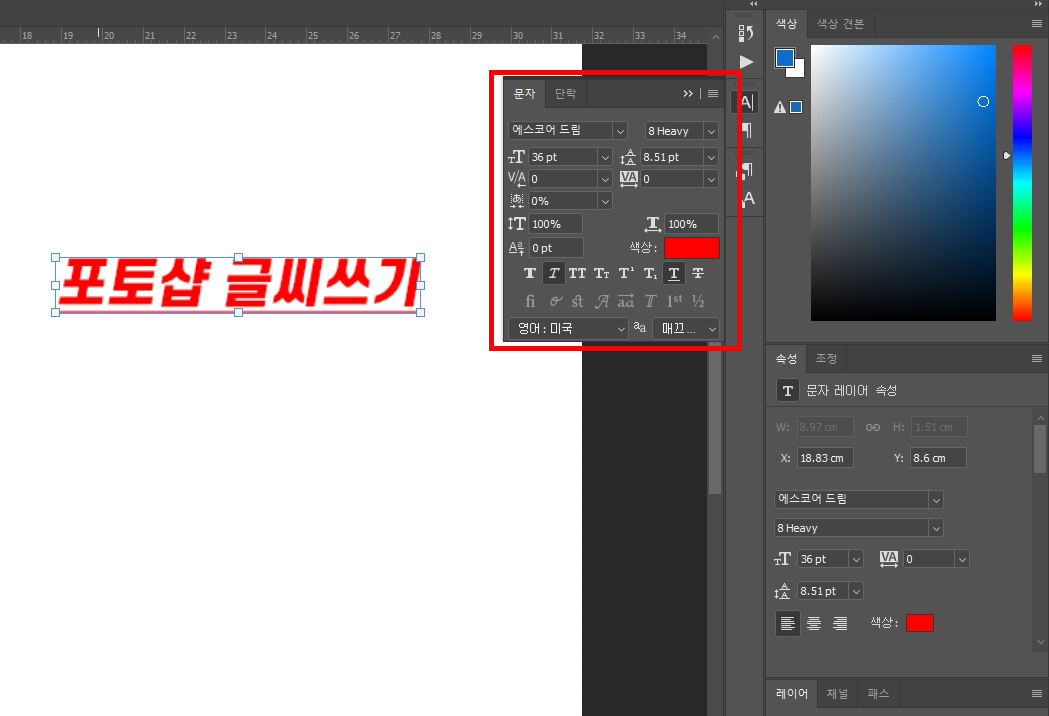Click the discretionary ligatures st icon
The image size is (1049, 716).
pyautogui.click(x=577, y=301)
